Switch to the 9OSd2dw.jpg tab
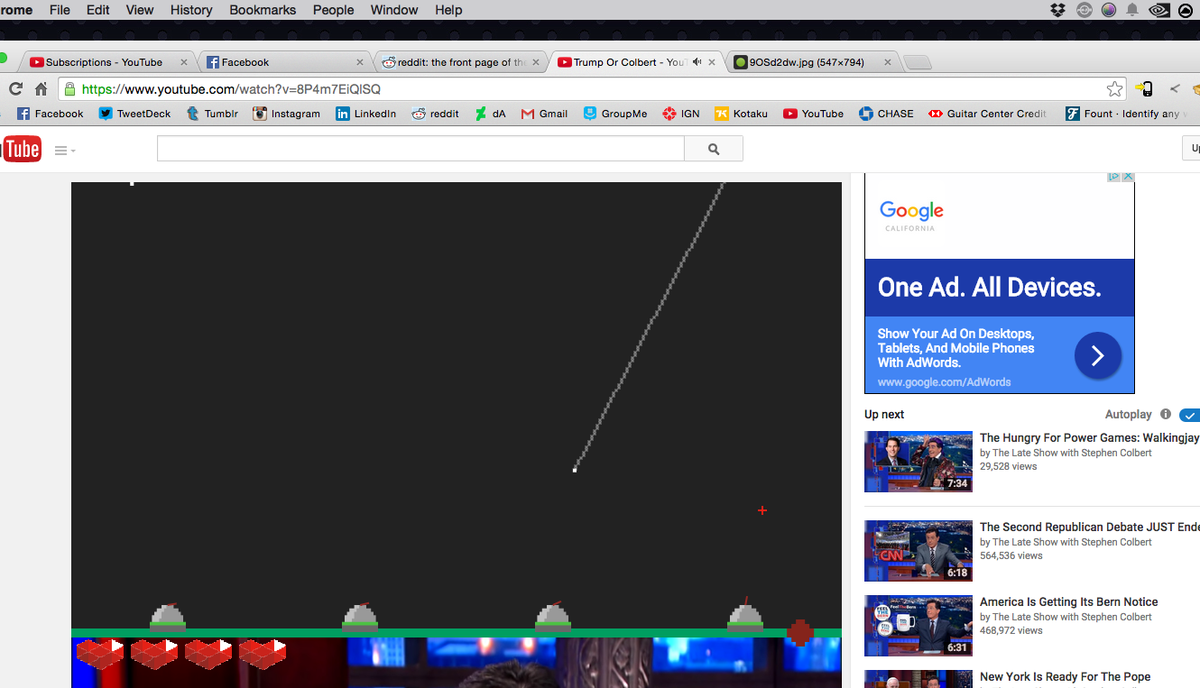Screen dimensions: 1200x688 (813, 62)
